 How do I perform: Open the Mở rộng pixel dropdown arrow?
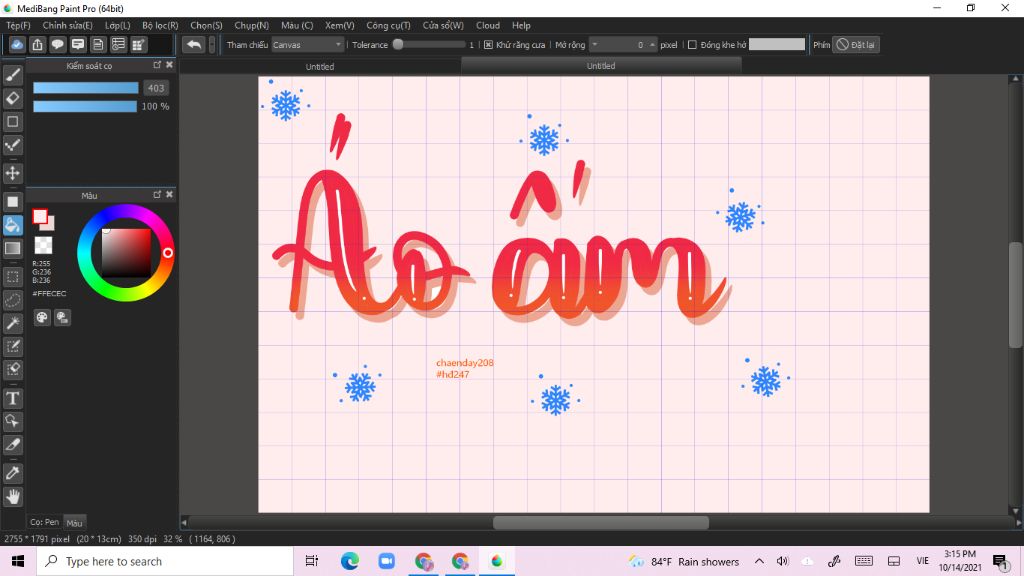point(594,44)
